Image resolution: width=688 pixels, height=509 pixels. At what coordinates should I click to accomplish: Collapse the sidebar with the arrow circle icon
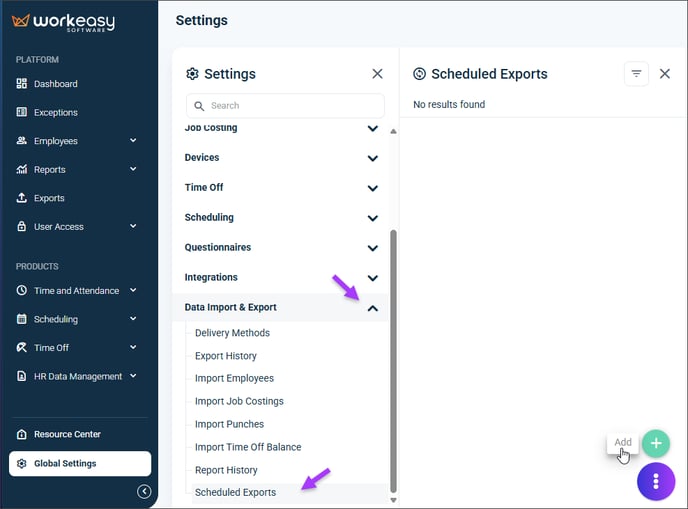144,491
